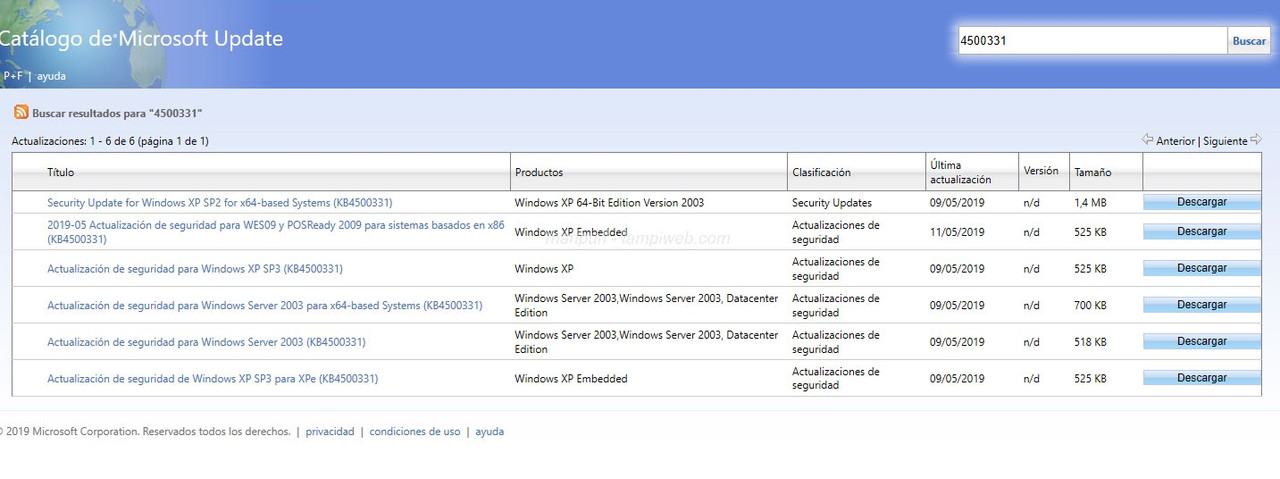Download the 09/05/2019 Windows XP product update
This screenshot has width=1280, height=479.
click(1202, 269)
